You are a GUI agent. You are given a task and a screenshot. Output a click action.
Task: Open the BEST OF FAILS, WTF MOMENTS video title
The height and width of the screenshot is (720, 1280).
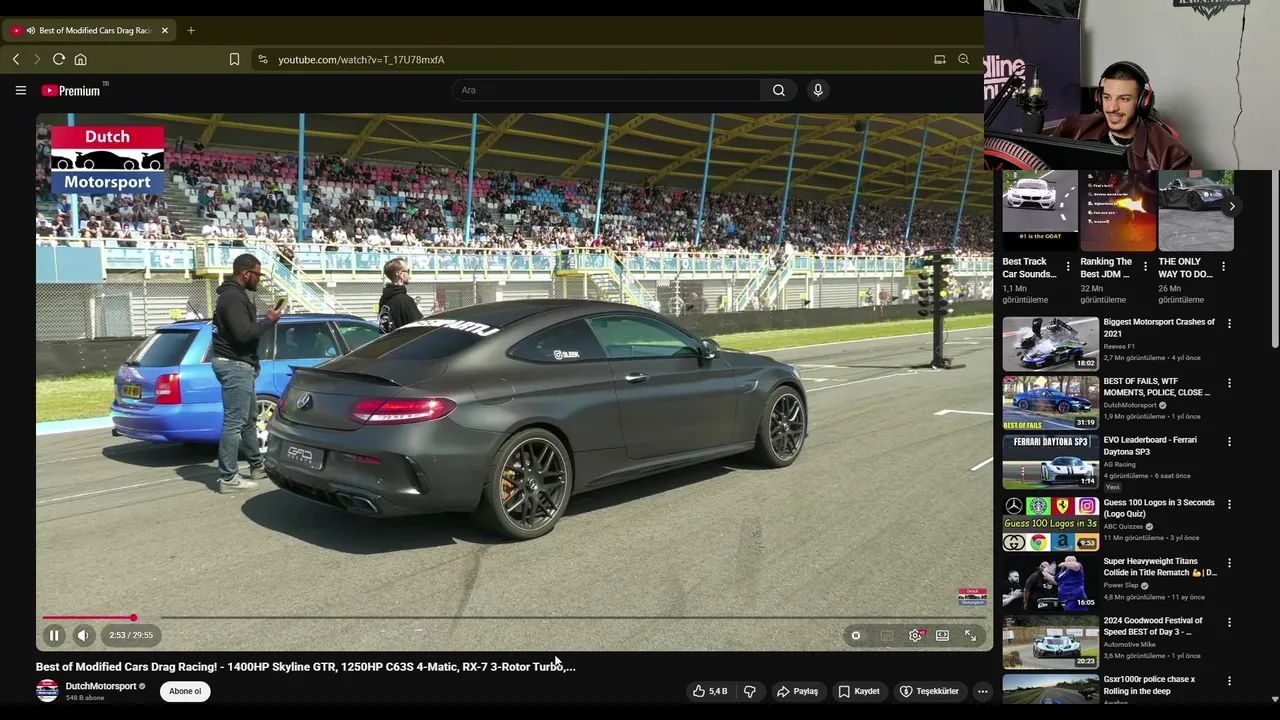1156,386
